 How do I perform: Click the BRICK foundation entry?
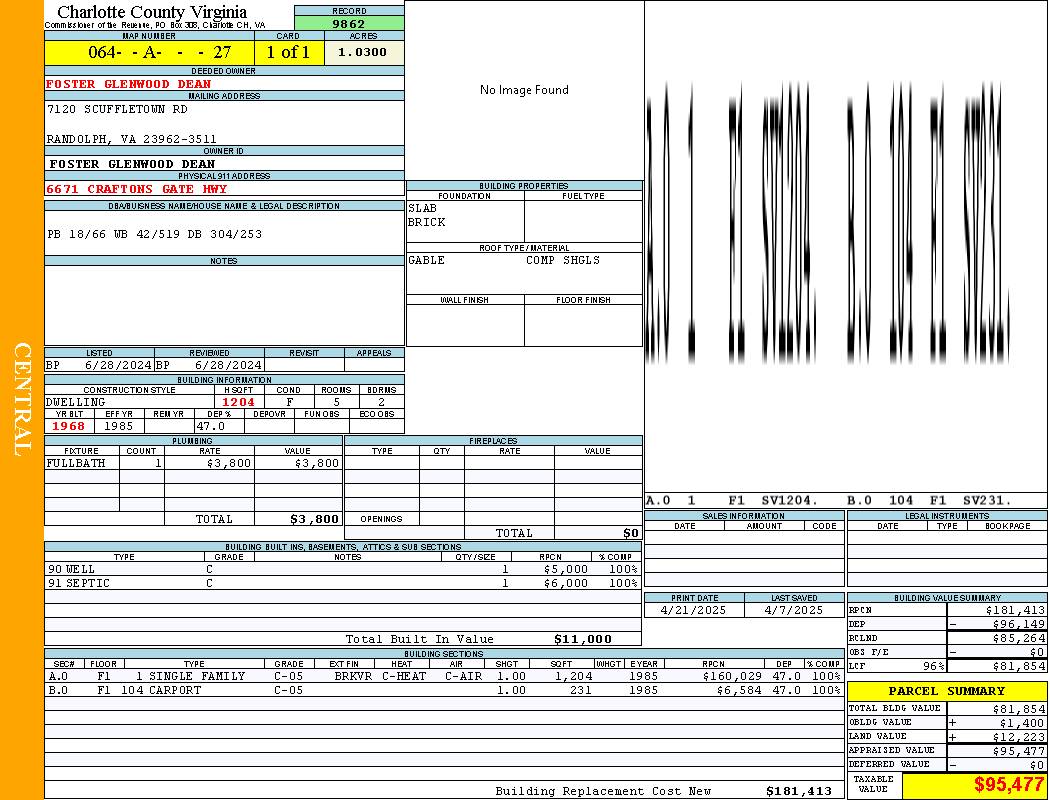tap(427, 222)
